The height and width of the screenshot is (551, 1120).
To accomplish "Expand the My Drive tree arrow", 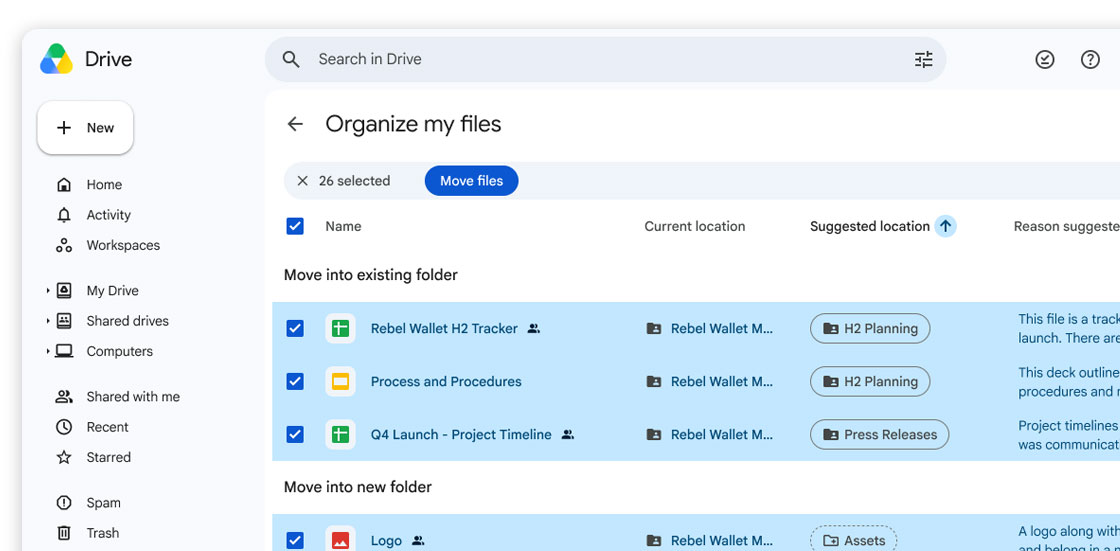I will (x=48, y=291).
